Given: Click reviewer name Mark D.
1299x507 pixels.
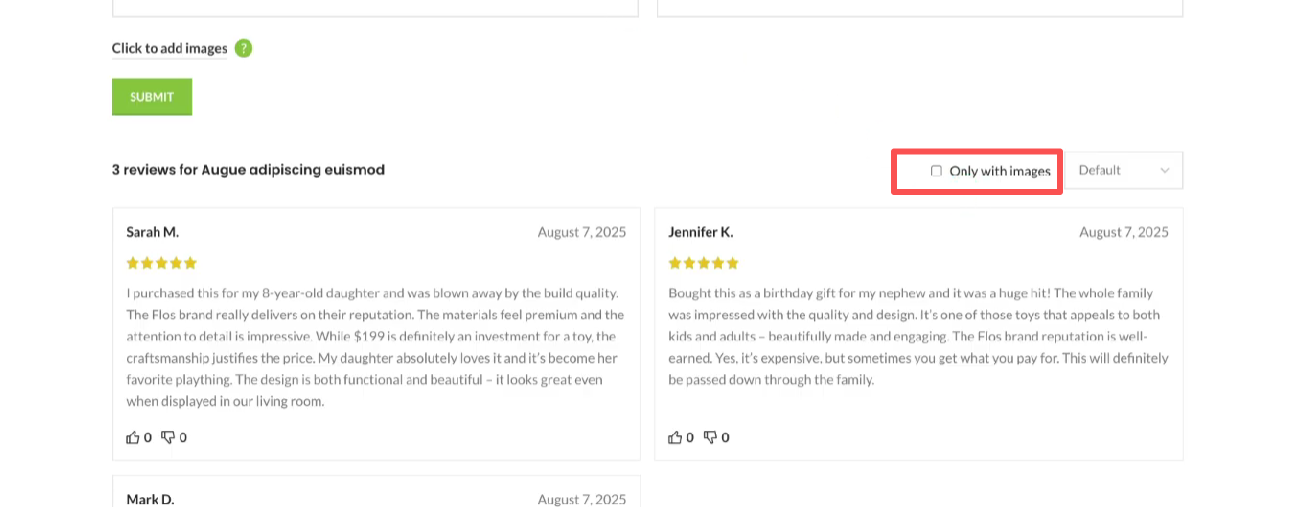Looking at the screenshot, I should tap(151, 499).
